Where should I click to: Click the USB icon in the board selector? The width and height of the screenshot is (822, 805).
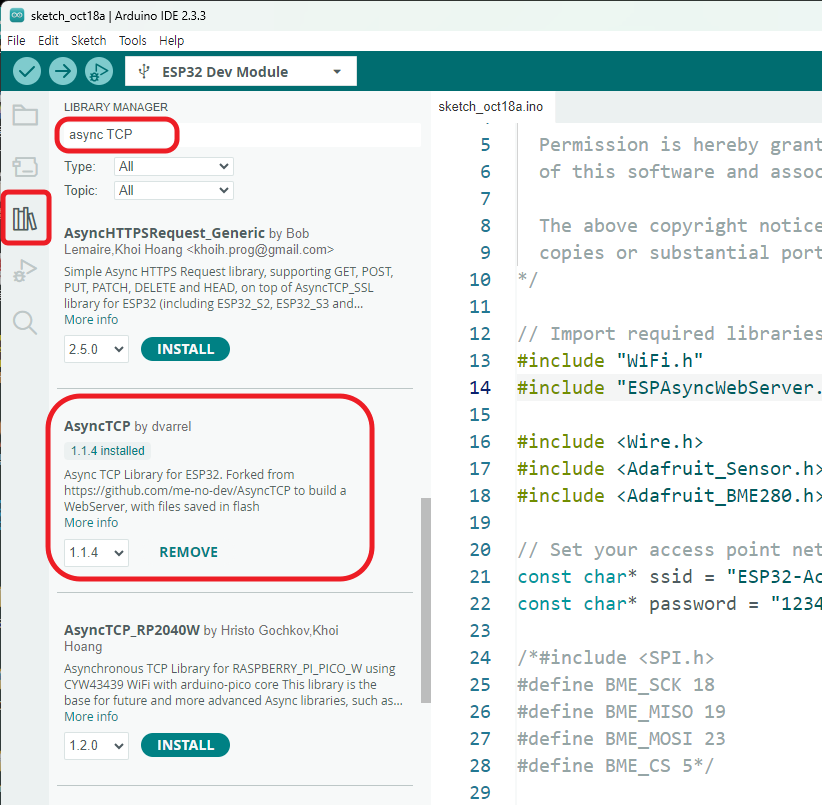tap(144, 71)
